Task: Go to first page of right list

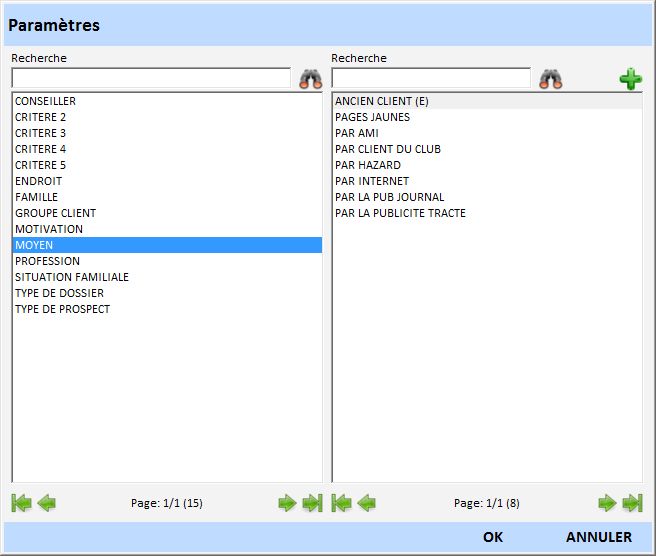Action: coord(341,503)
